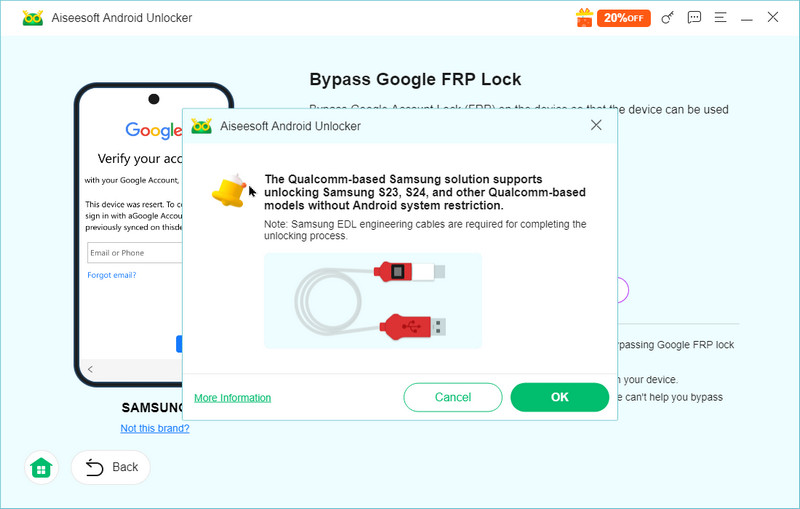Click the 20% OFF gift promotion
Viewport: 800px width, 509px height.
tap(613, 18)
